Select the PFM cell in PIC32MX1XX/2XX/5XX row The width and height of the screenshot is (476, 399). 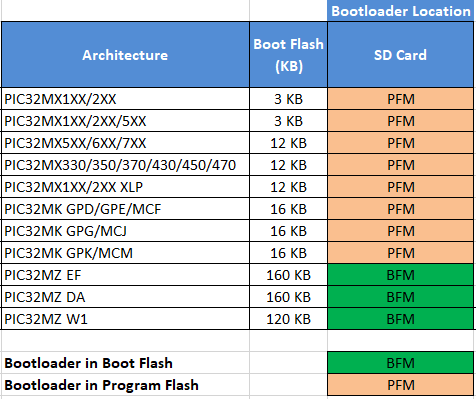coord(400,121)
